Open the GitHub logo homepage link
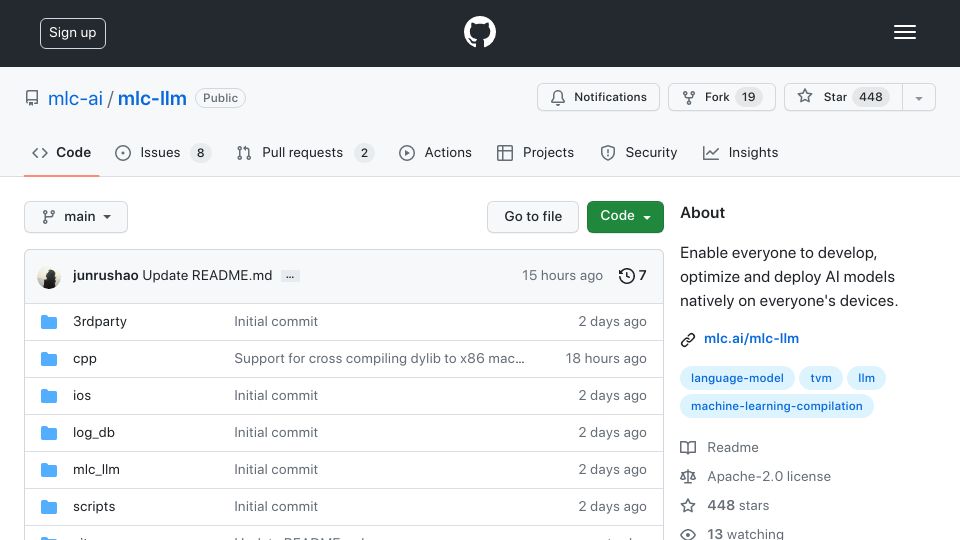The width and height of the screenshot is (960, 540). point(479,32)
